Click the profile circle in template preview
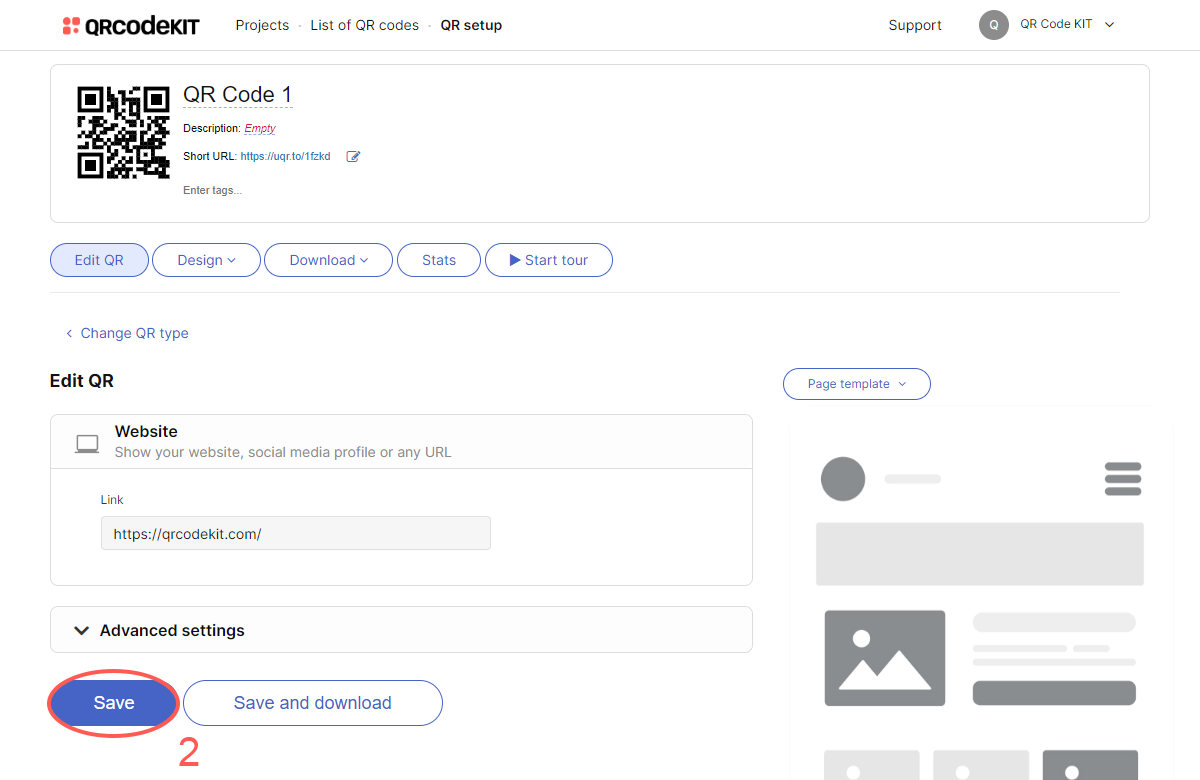Image resolution: width=1200 pixels, height=780 pixels. point(842,479)
